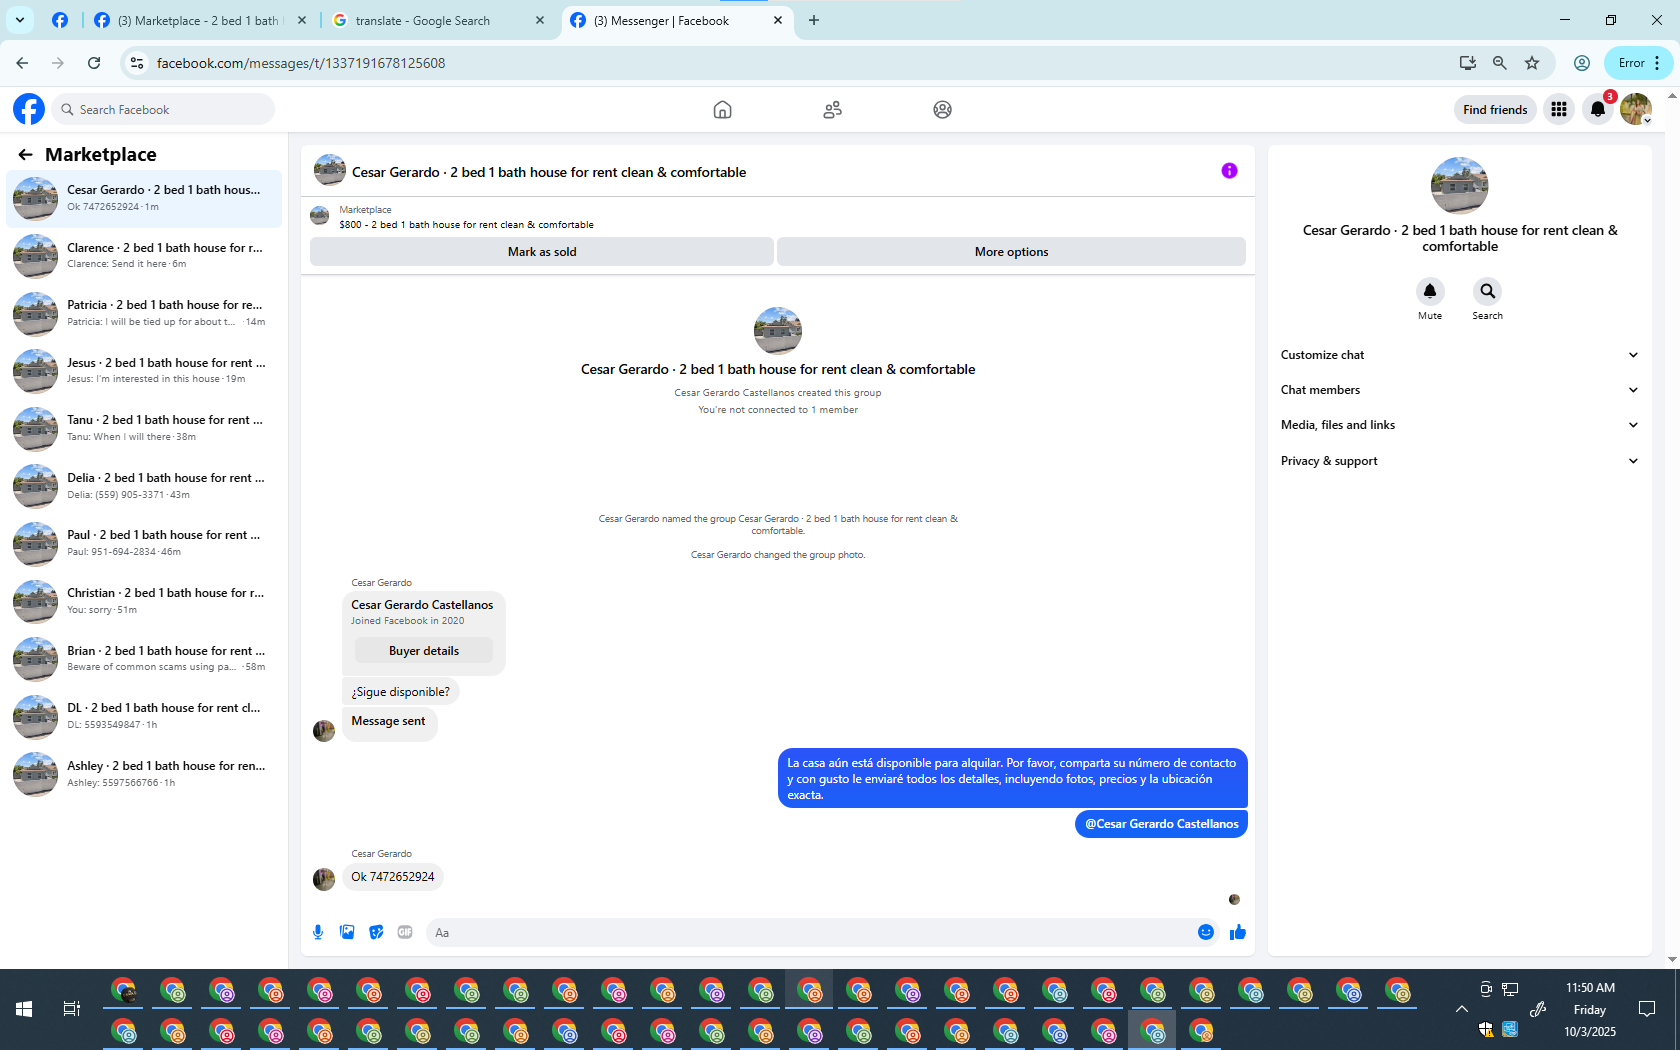Image resolution: width=1680 pixels, height=1050 pixels.
Task: Close the translate Google Search tab
Action: pos(540,20)
